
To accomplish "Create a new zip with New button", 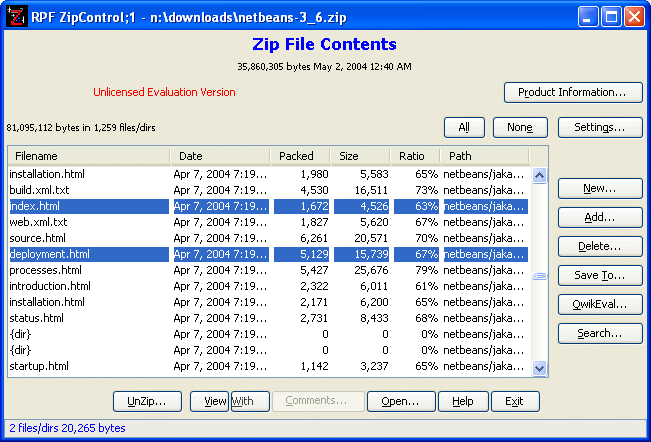I will coord(600,188).
